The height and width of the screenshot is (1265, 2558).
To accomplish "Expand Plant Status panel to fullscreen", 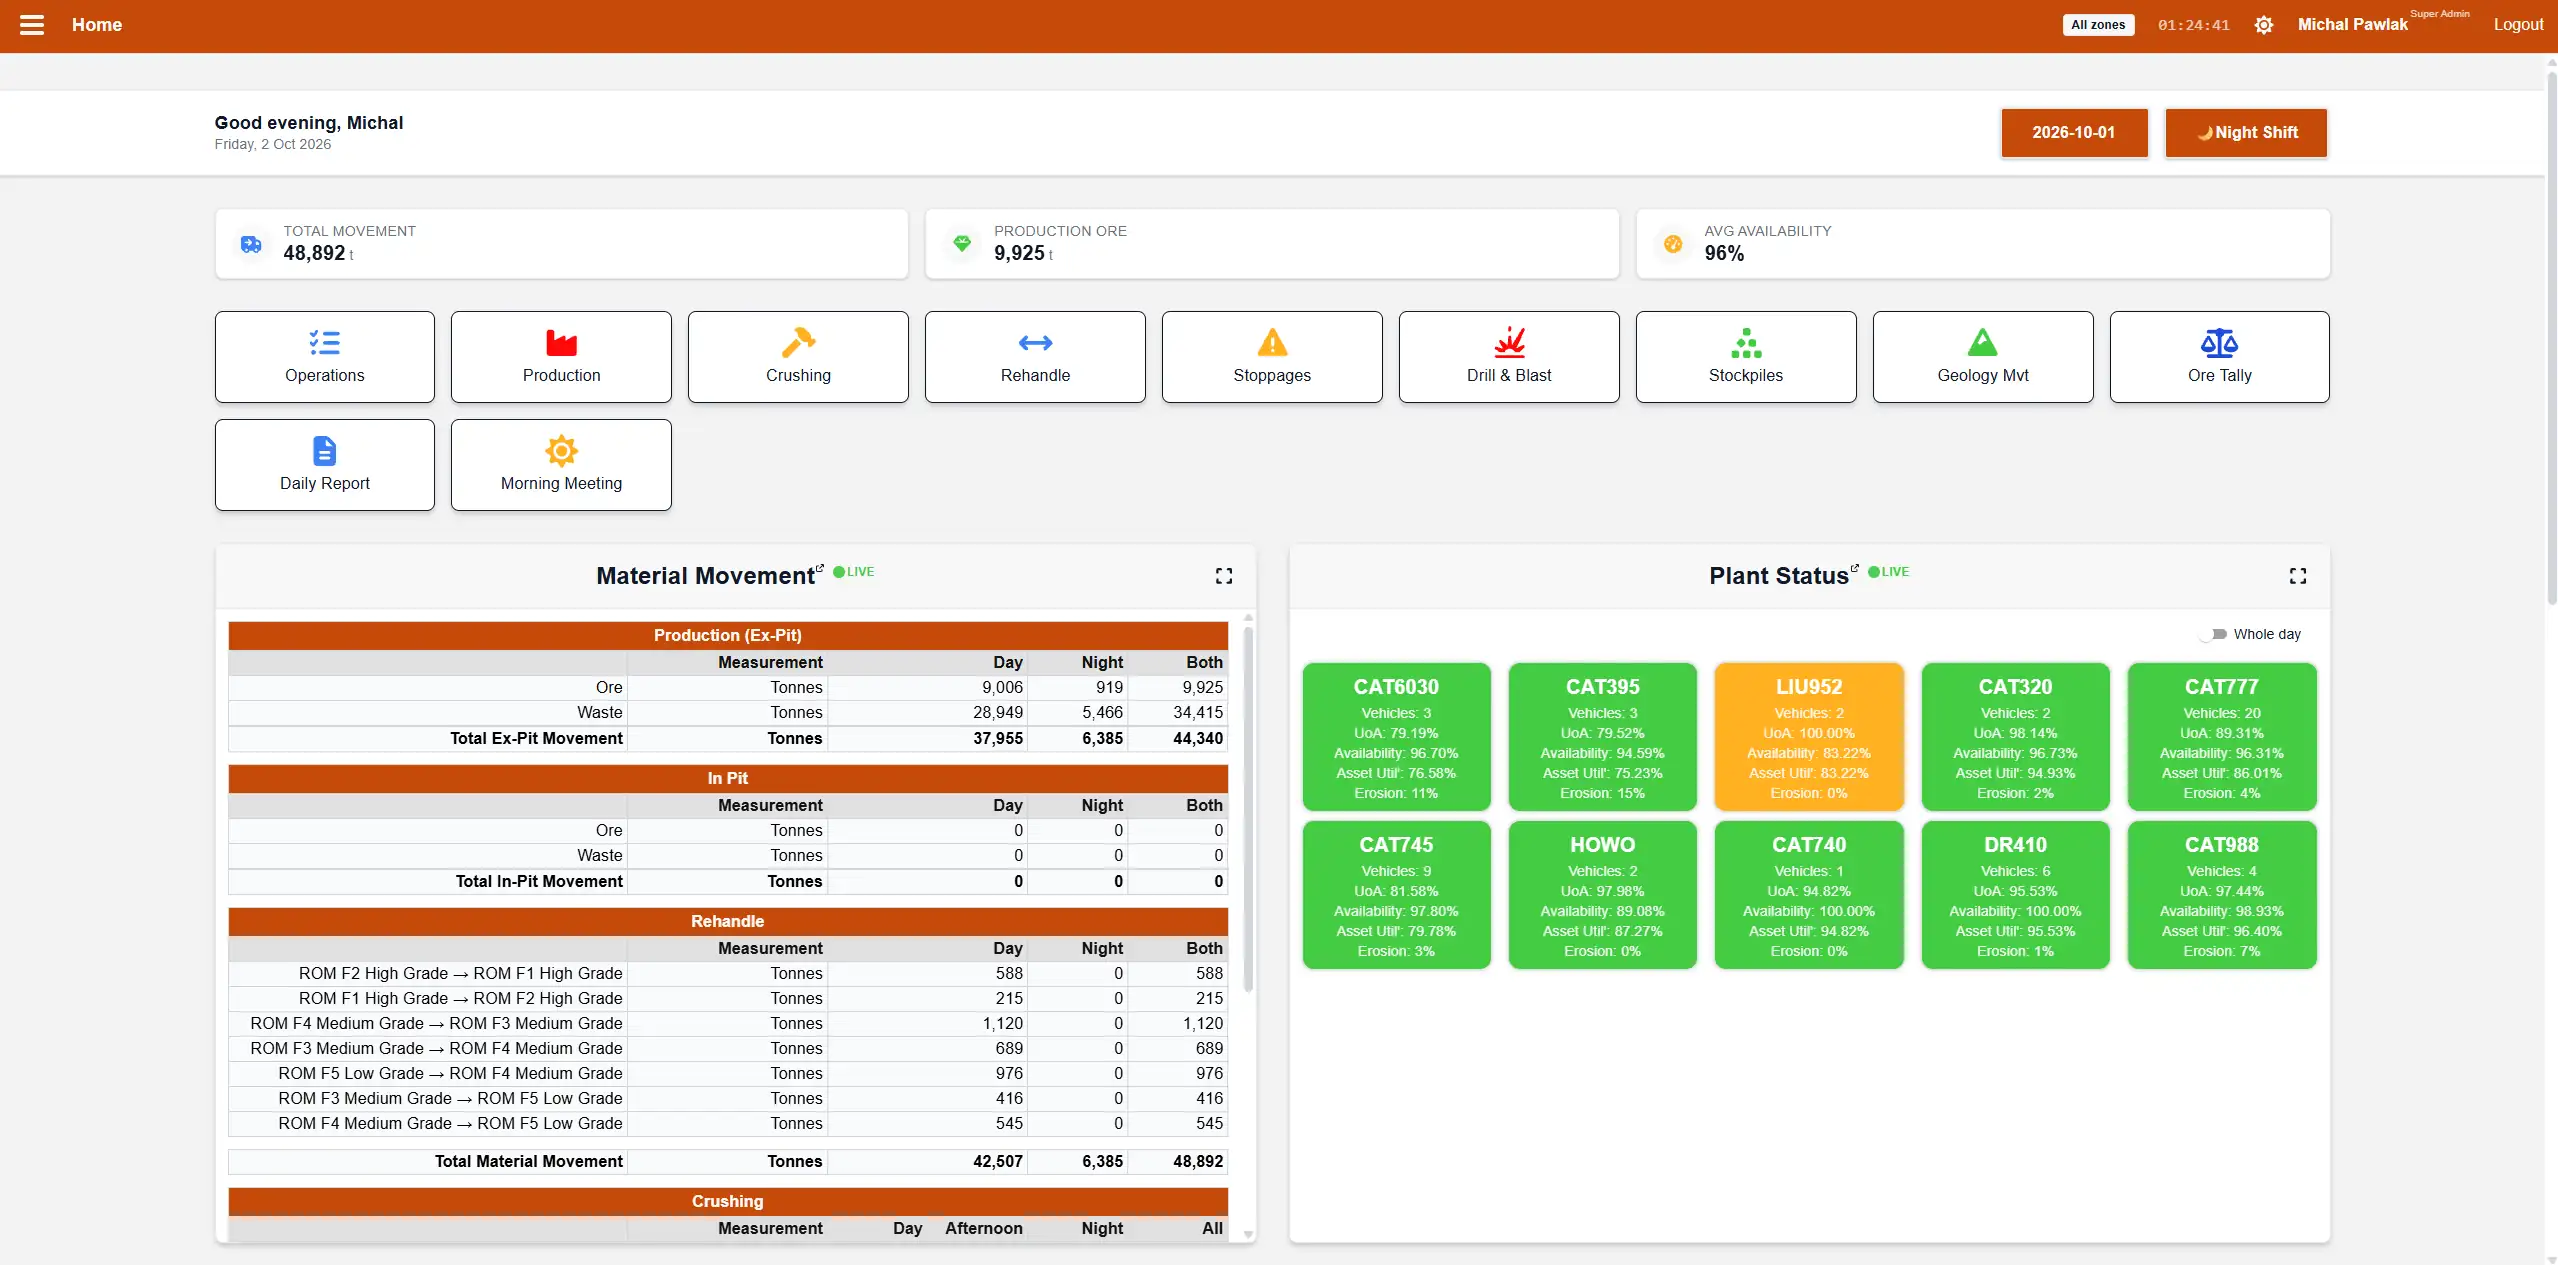I will 2298,576.
